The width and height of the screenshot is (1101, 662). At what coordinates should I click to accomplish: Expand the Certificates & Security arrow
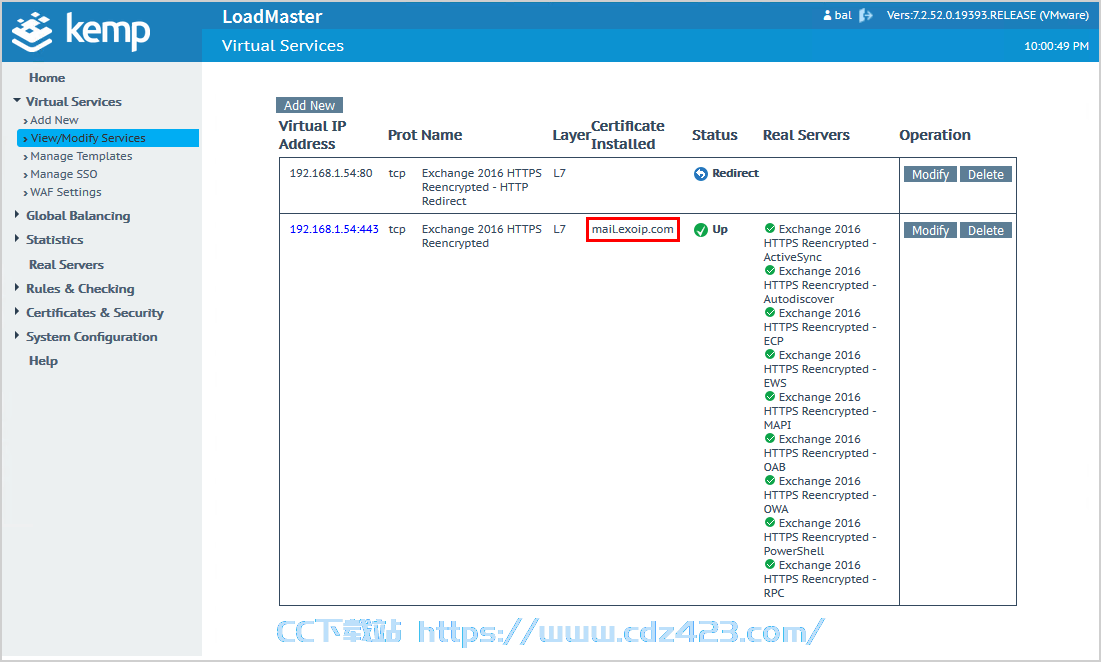point(17,312)
